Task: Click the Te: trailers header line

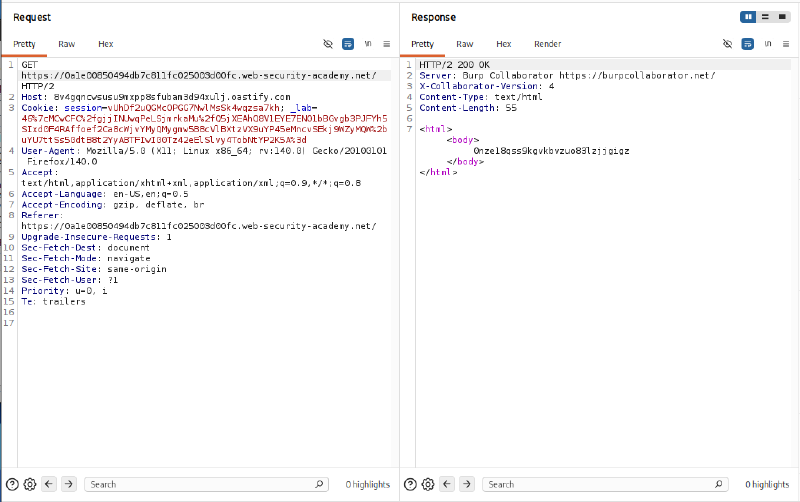Action: pos(53,302)
